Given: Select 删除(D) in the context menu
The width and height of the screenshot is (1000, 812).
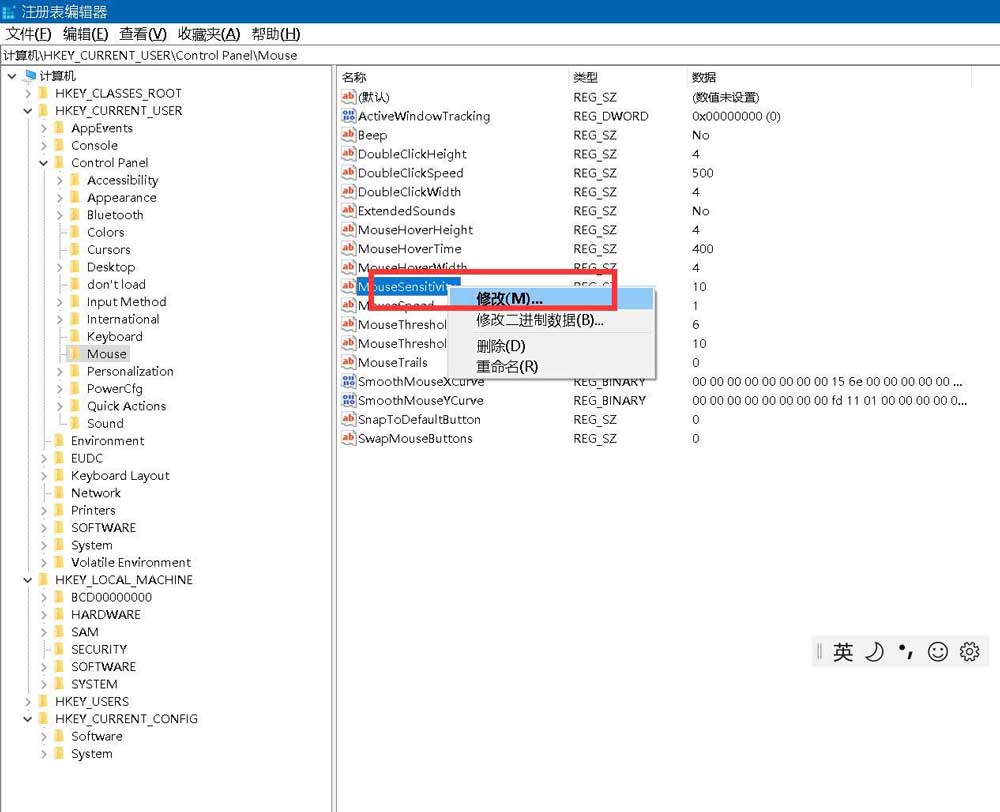Looking at the screenshot, I should tap(500, 346).
